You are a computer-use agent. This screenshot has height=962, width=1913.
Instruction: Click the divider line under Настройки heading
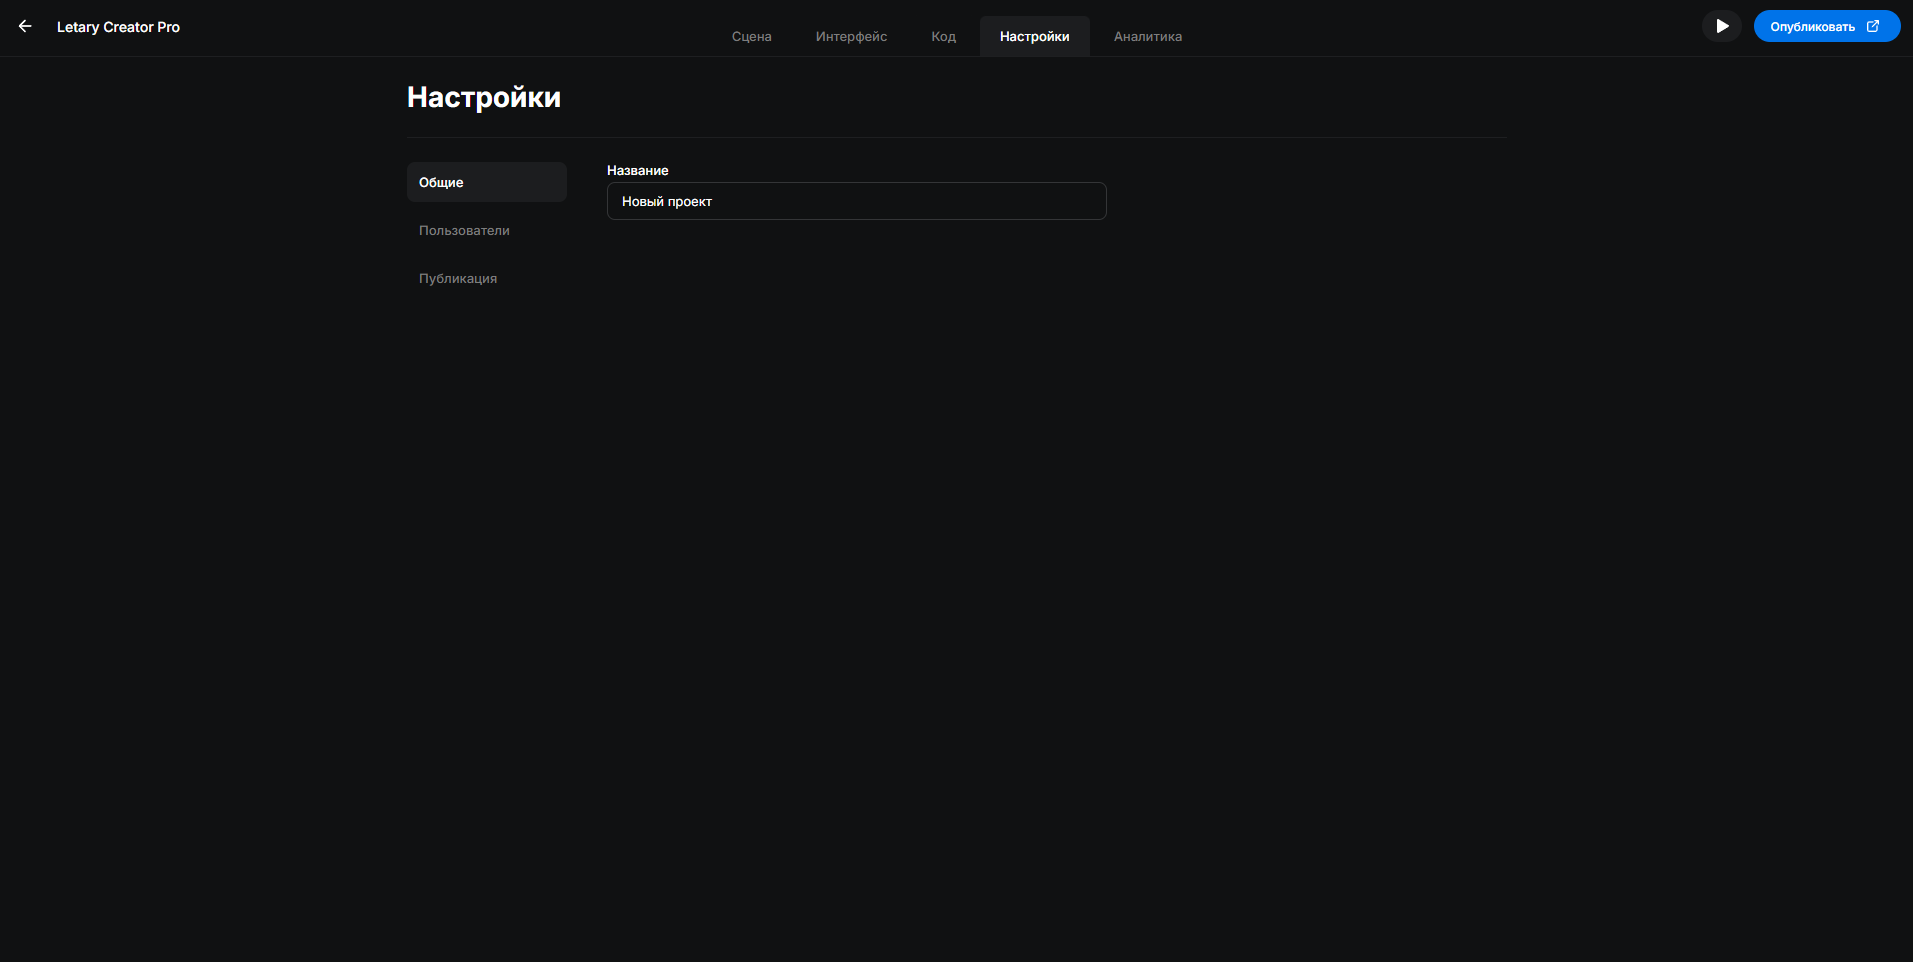point(956,137)
